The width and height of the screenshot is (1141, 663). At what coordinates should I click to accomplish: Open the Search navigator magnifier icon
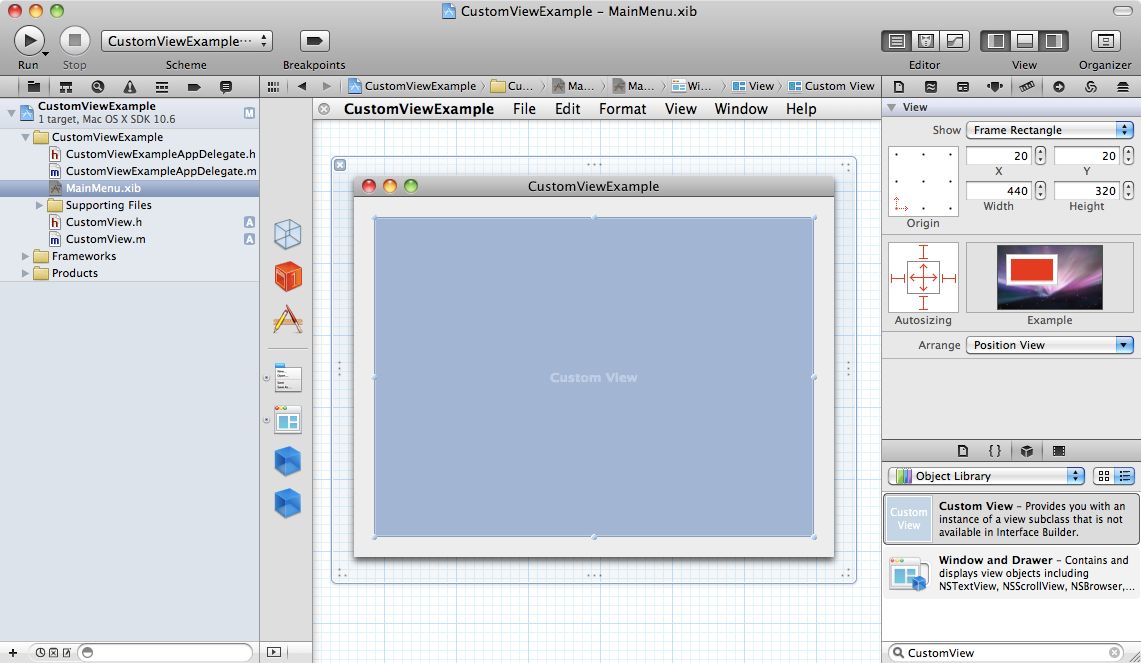98,87
